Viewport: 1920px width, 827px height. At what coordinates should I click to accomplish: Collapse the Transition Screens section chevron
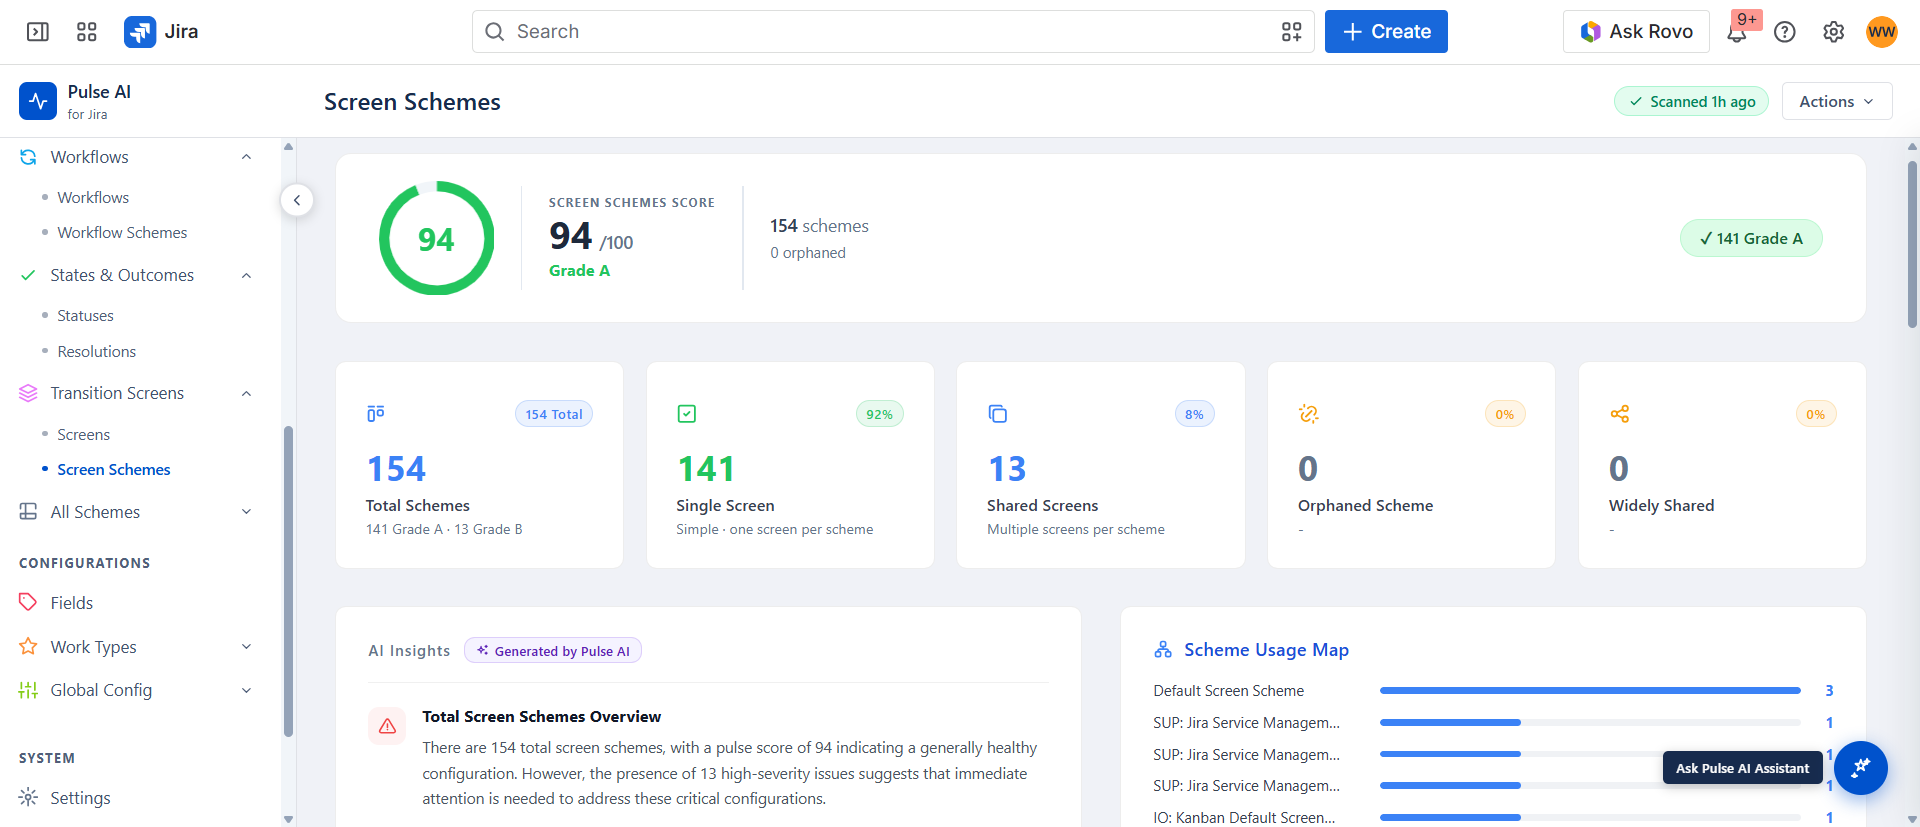(x=246, y=393)
